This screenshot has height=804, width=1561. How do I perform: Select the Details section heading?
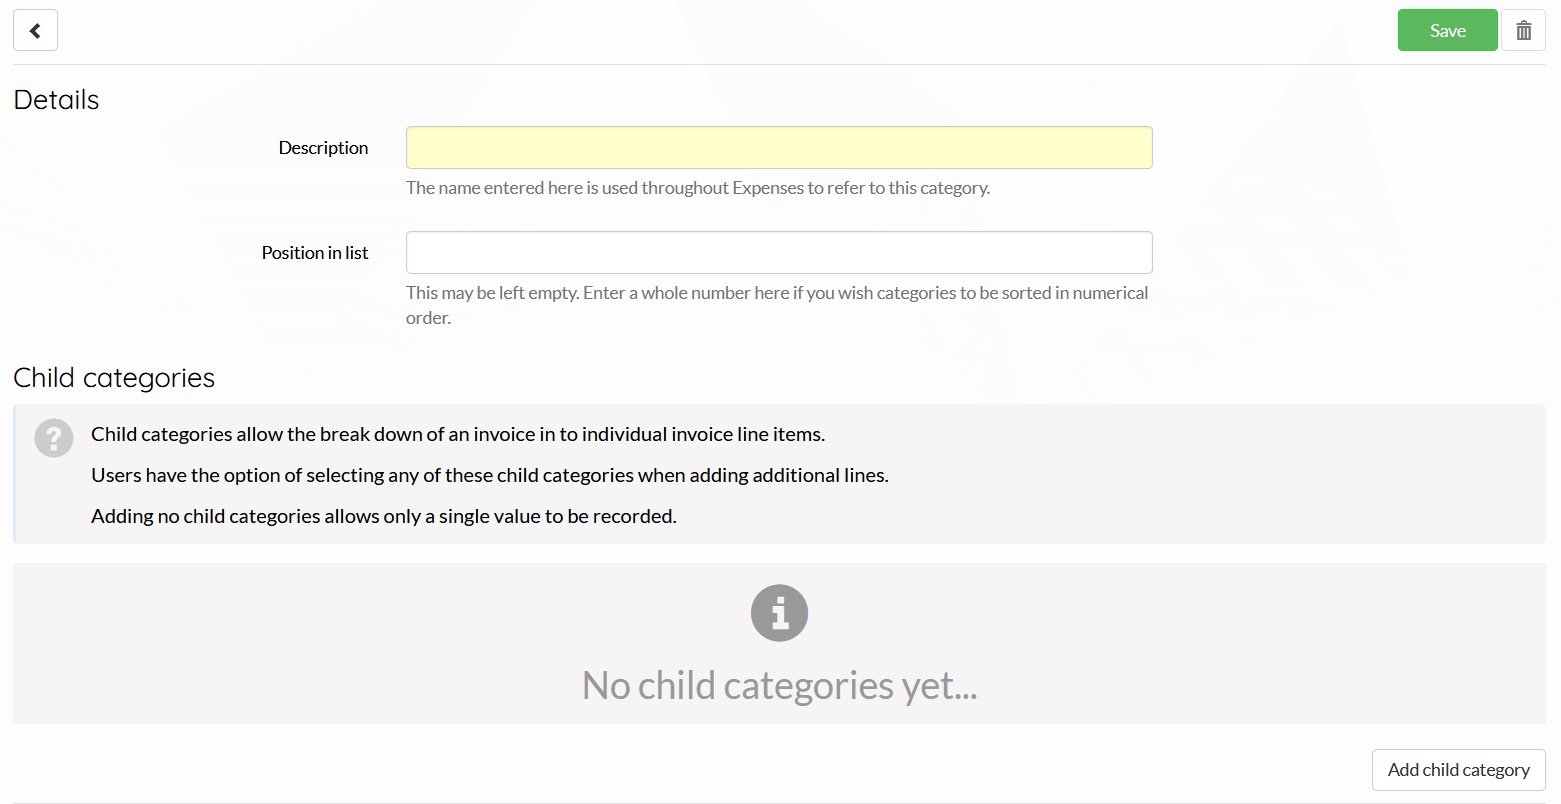pyautogui.click(x=56, y=100)
